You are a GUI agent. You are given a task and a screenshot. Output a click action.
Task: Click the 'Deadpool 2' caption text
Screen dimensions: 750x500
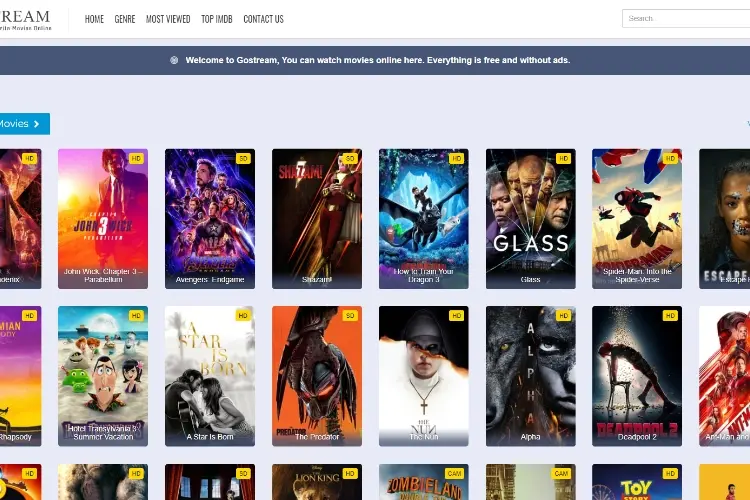pos(637,437)
